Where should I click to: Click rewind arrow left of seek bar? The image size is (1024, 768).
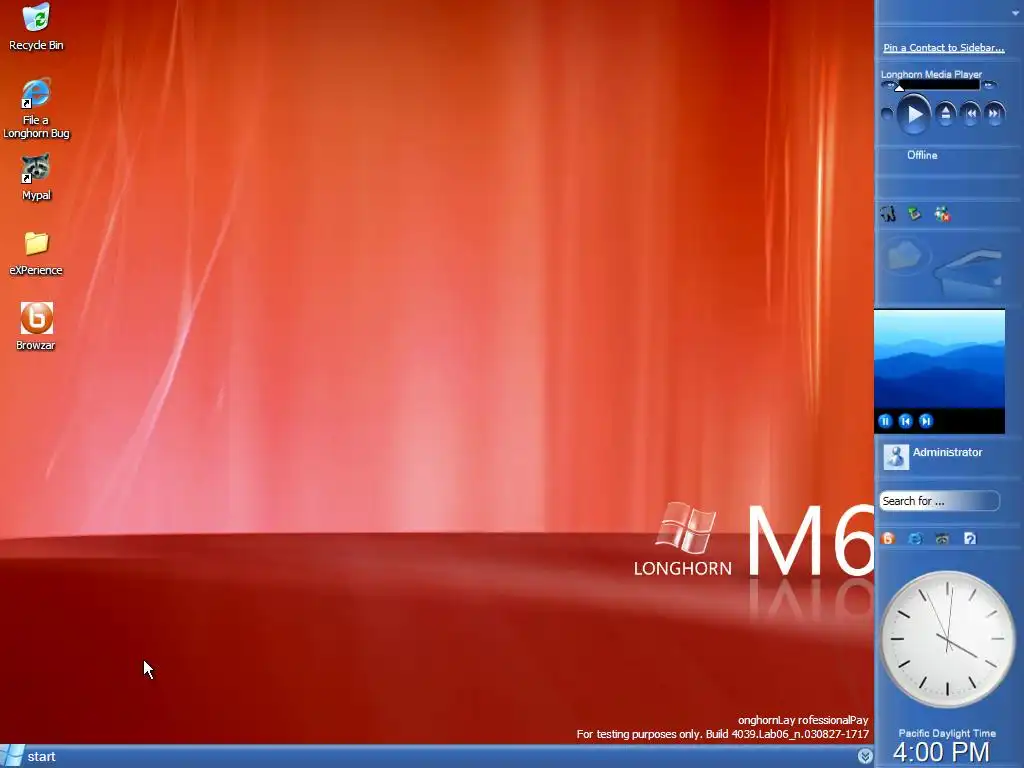tap(888, 84)
